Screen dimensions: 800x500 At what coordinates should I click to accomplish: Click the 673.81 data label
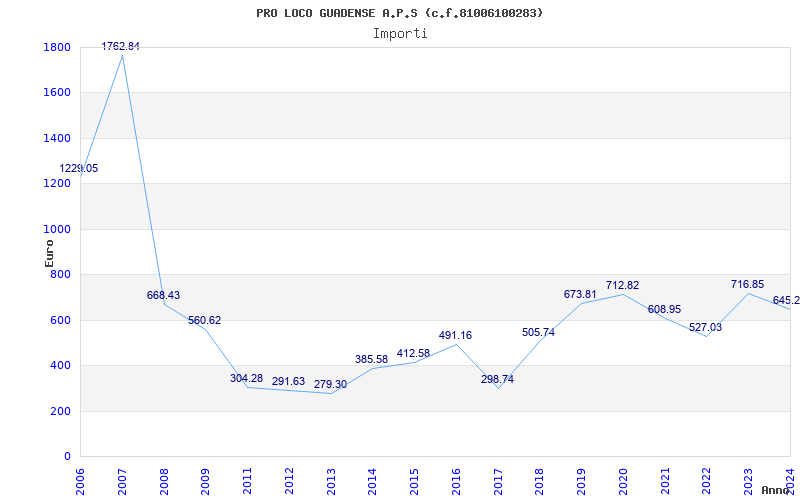580,294
